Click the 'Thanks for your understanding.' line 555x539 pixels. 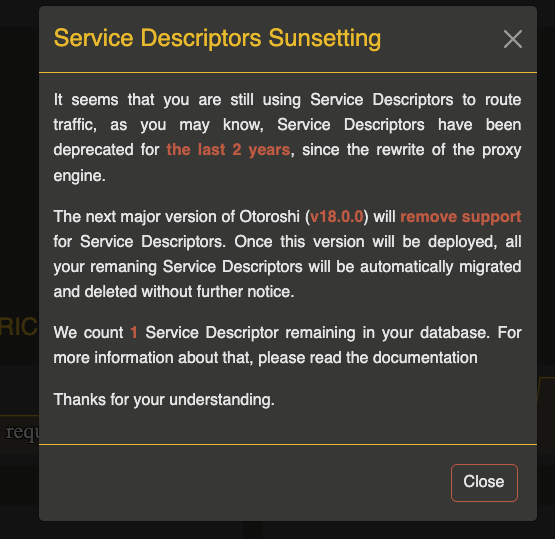coord(164,400)
